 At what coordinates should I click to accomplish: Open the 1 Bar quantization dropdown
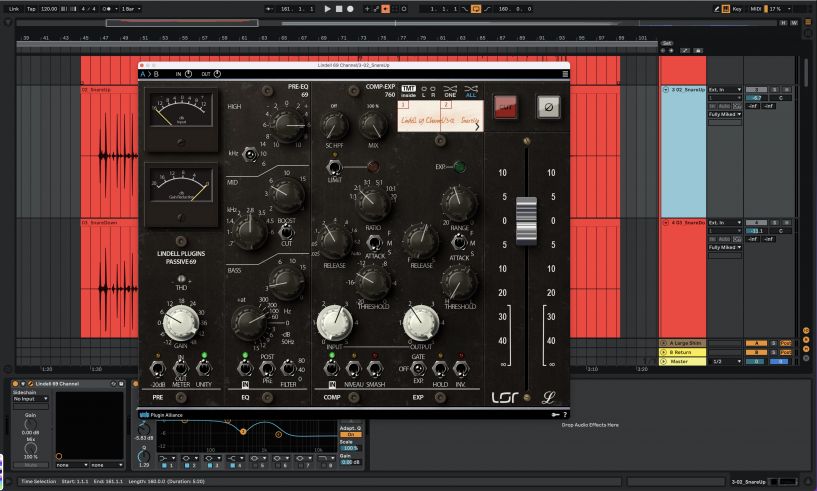[x=131, y=9]
